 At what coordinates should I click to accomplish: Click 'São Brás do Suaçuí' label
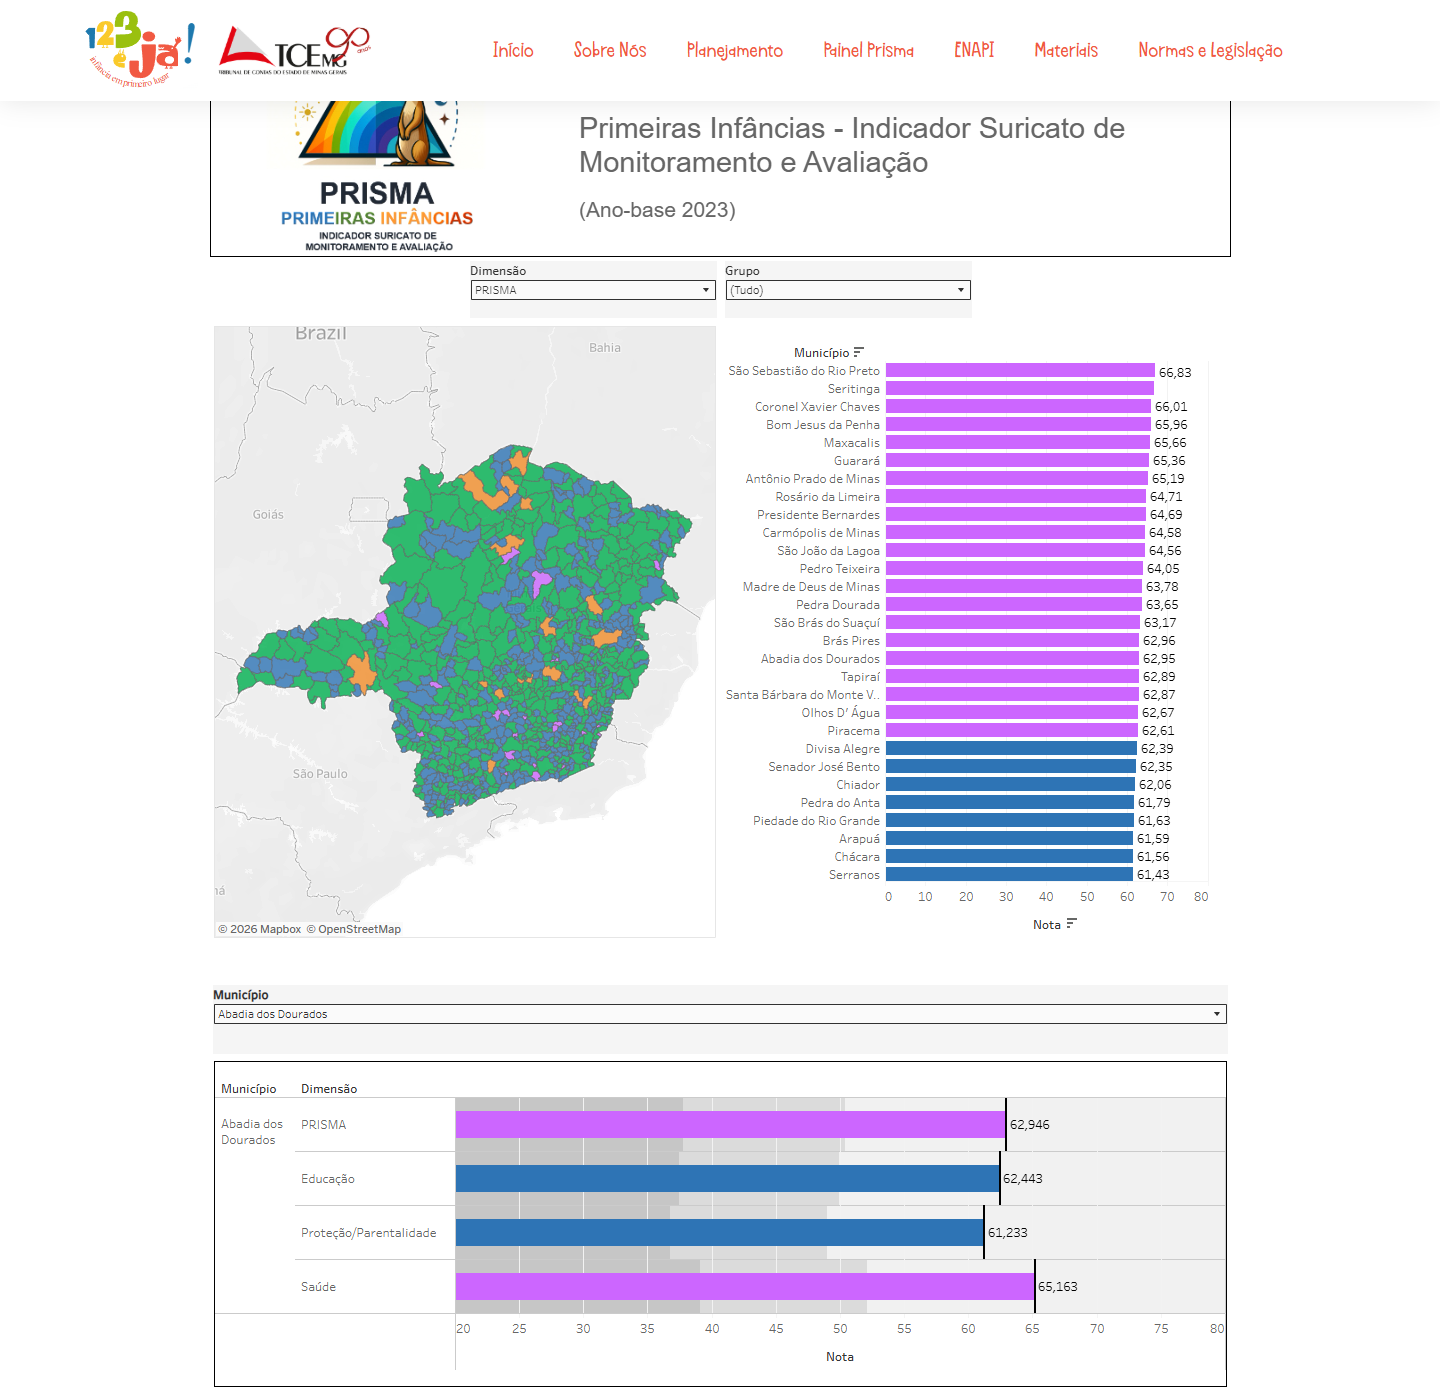(827, 623)
